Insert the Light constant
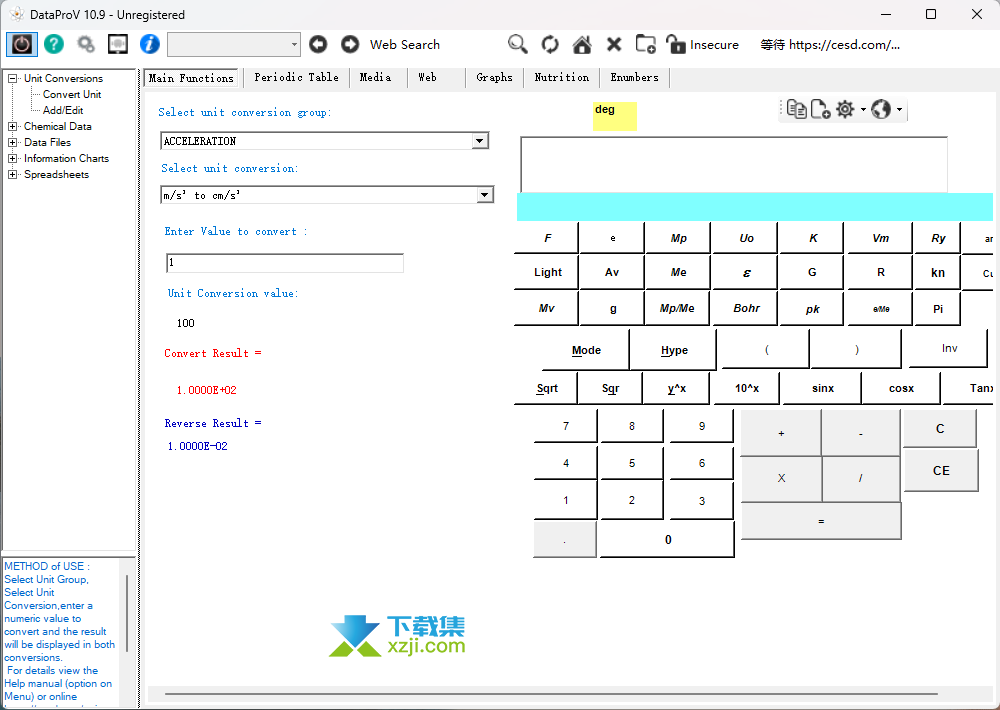Viewport: 1000px width, 710px height. (x=548, y=272)
